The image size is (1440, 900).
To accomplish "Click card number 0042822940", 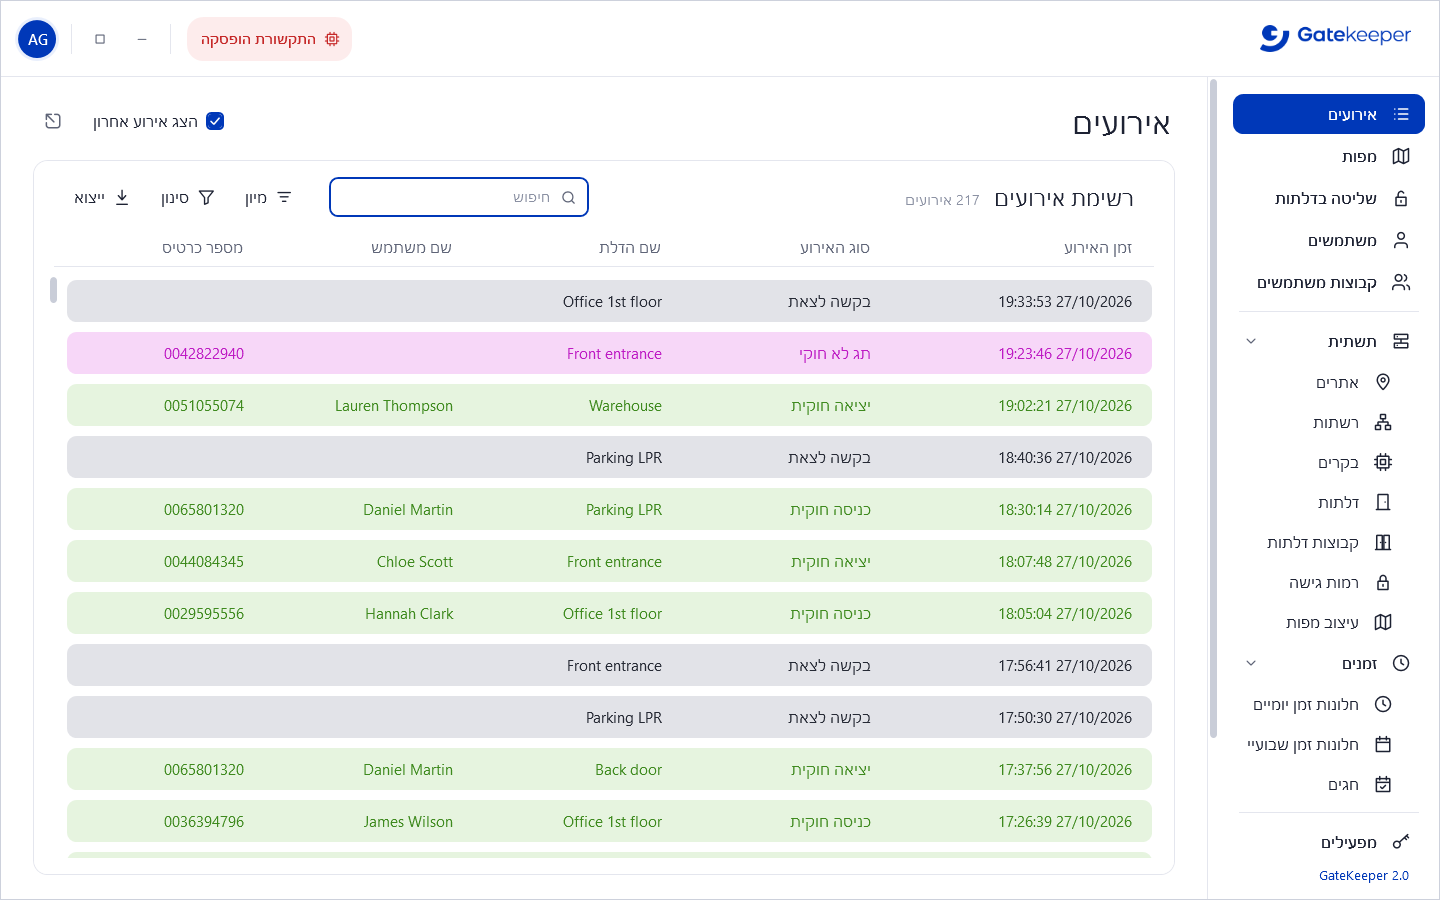I will [x=204, y=353].
